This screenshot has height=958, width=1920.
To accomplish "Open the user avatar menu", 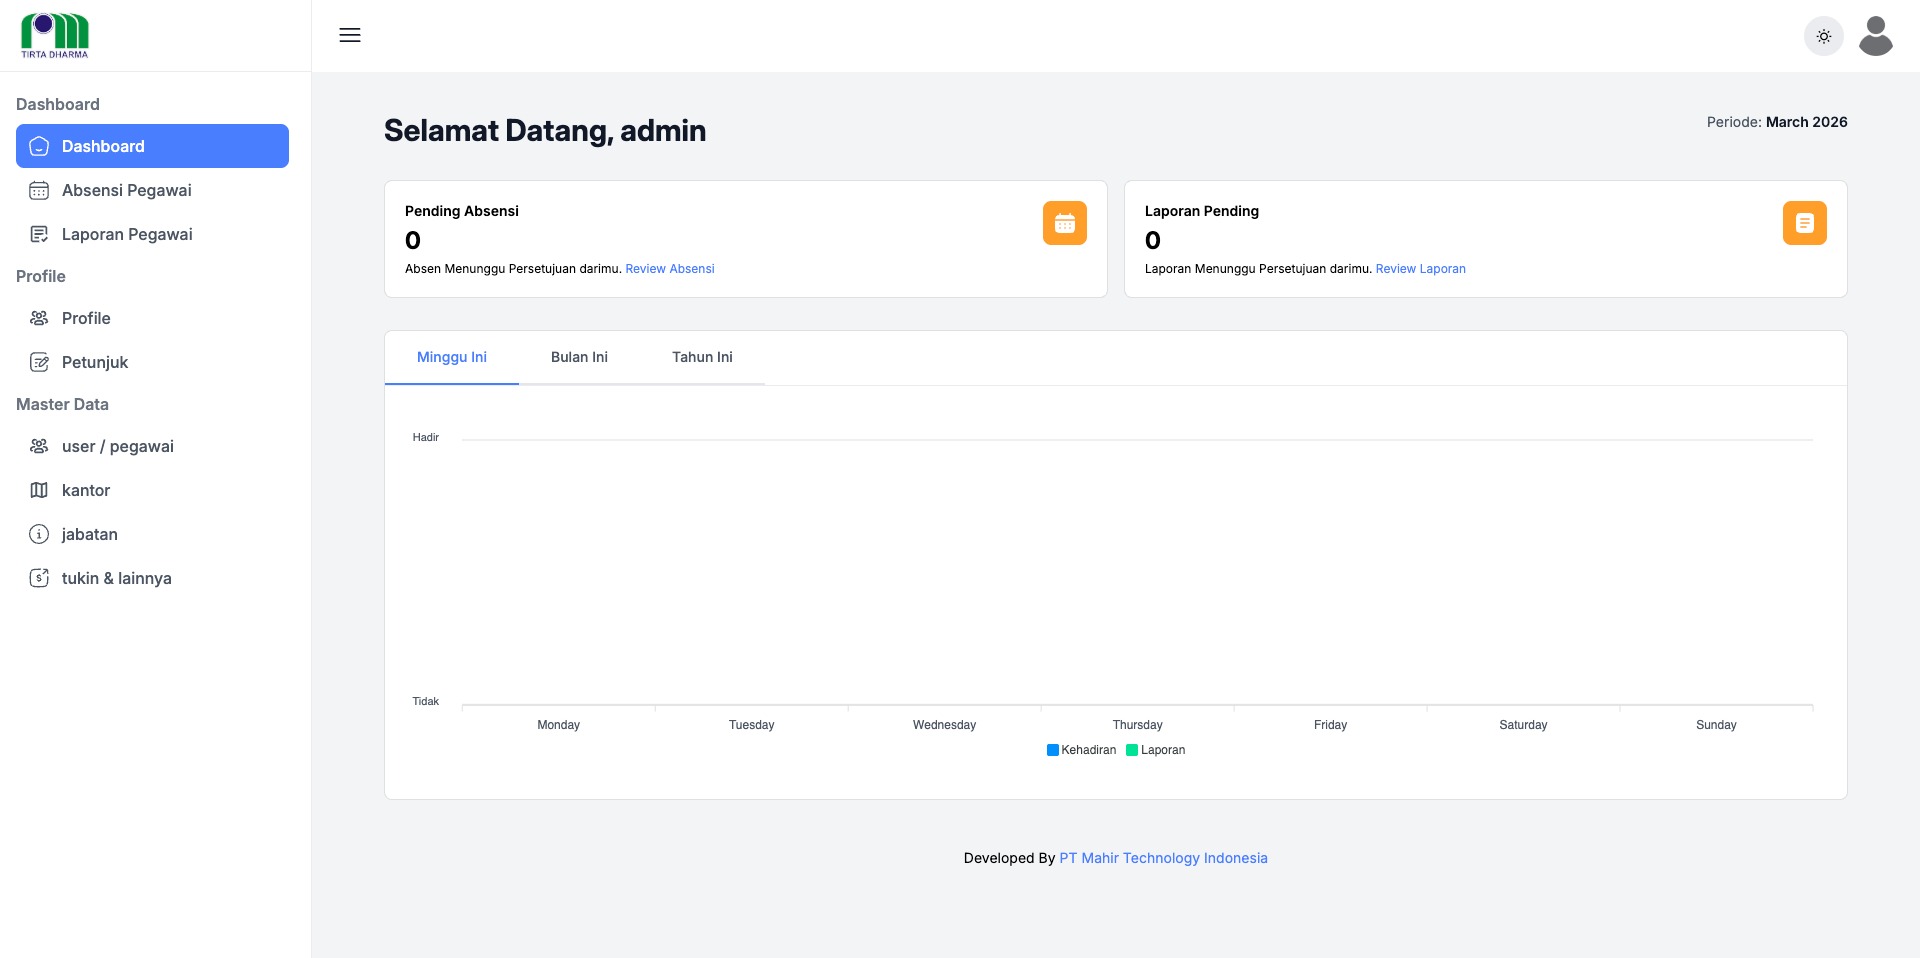I will coord(1875,36).
